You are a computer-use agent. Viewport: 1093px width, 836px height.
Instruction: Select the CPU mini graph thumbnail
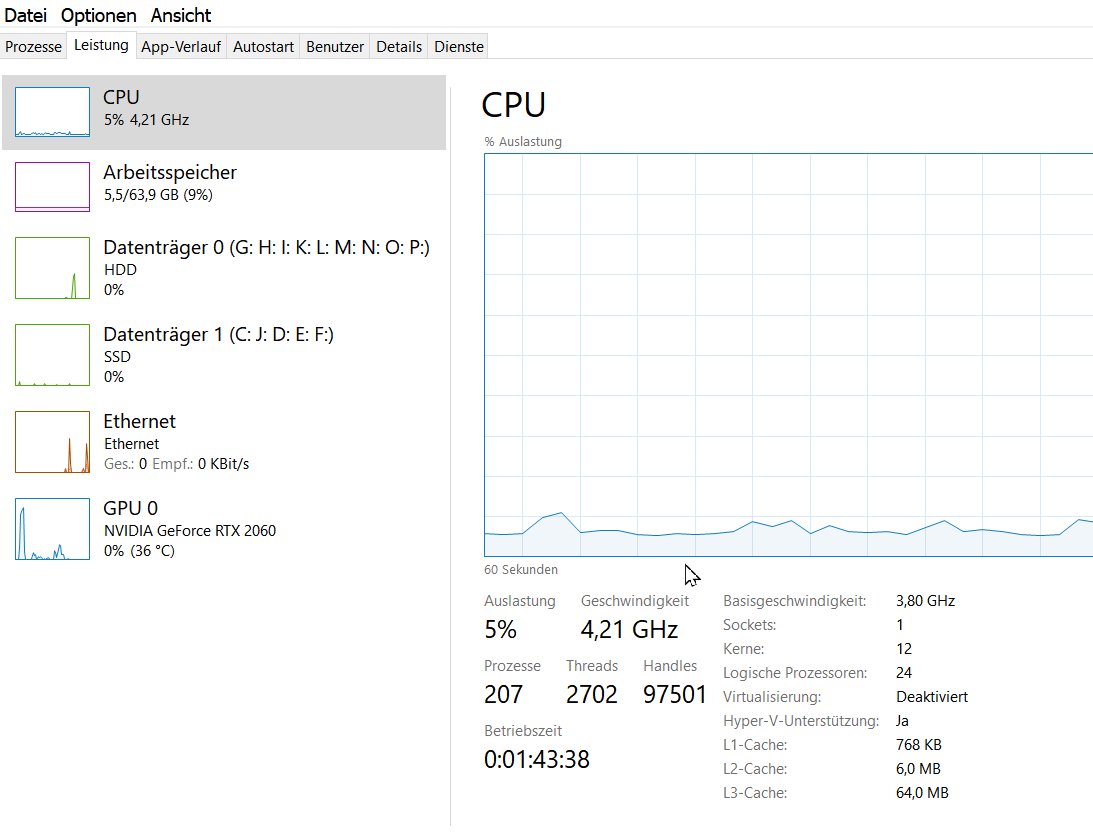click(52, 112)
